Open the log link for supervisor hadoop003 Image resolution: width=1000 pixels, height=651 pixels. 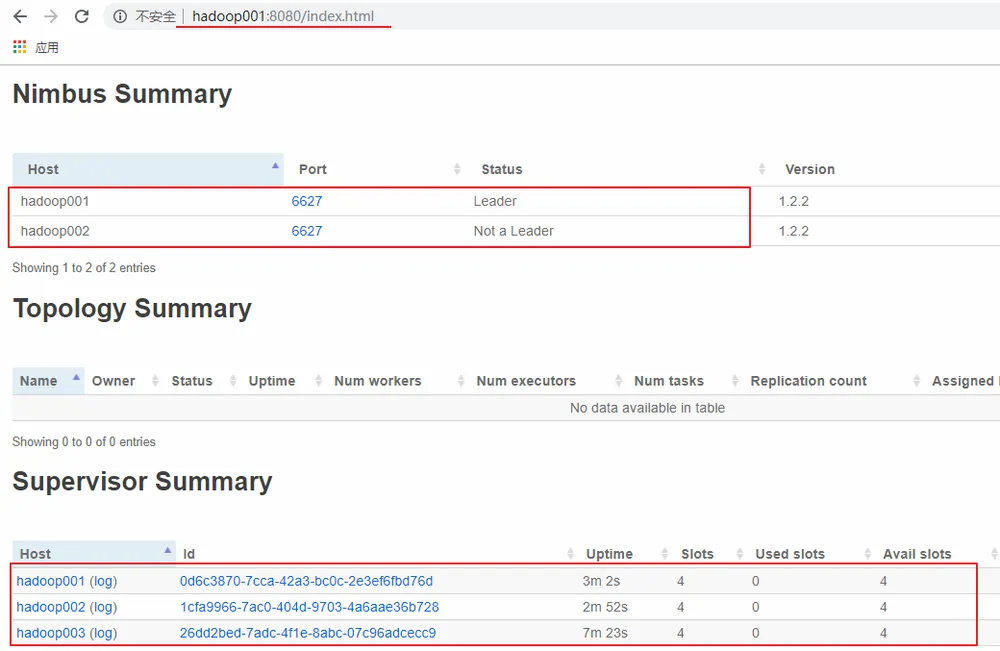[x=103, y=633]
